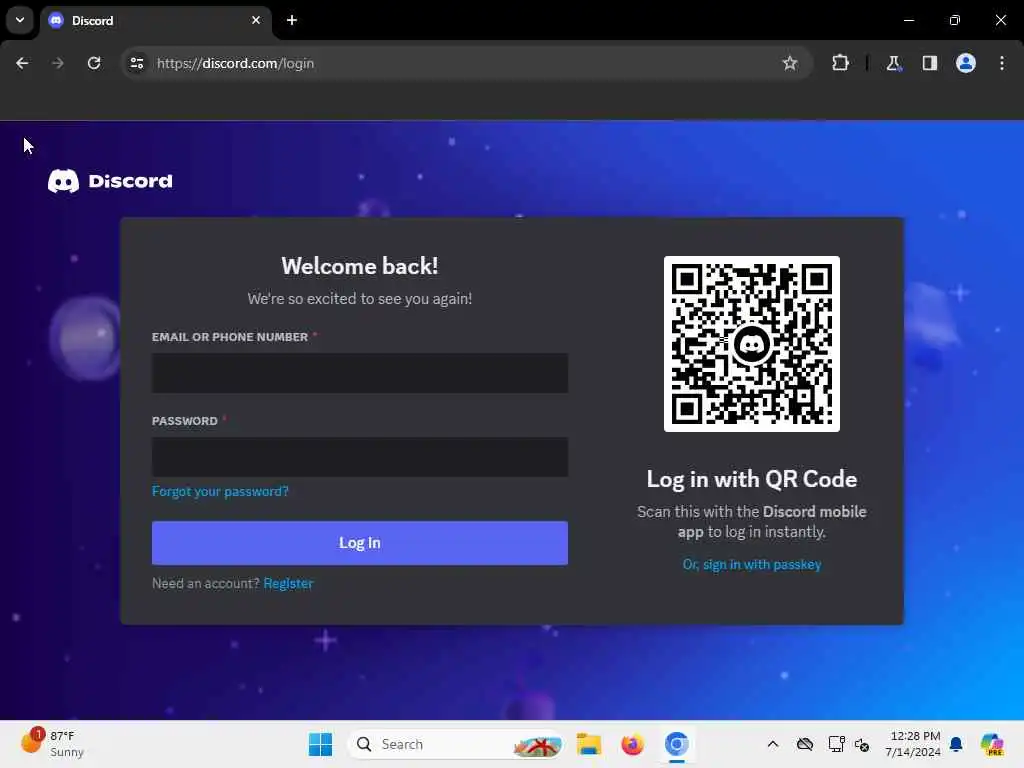
Task: Click the display/network tray icon
Action: click(836, 744)
